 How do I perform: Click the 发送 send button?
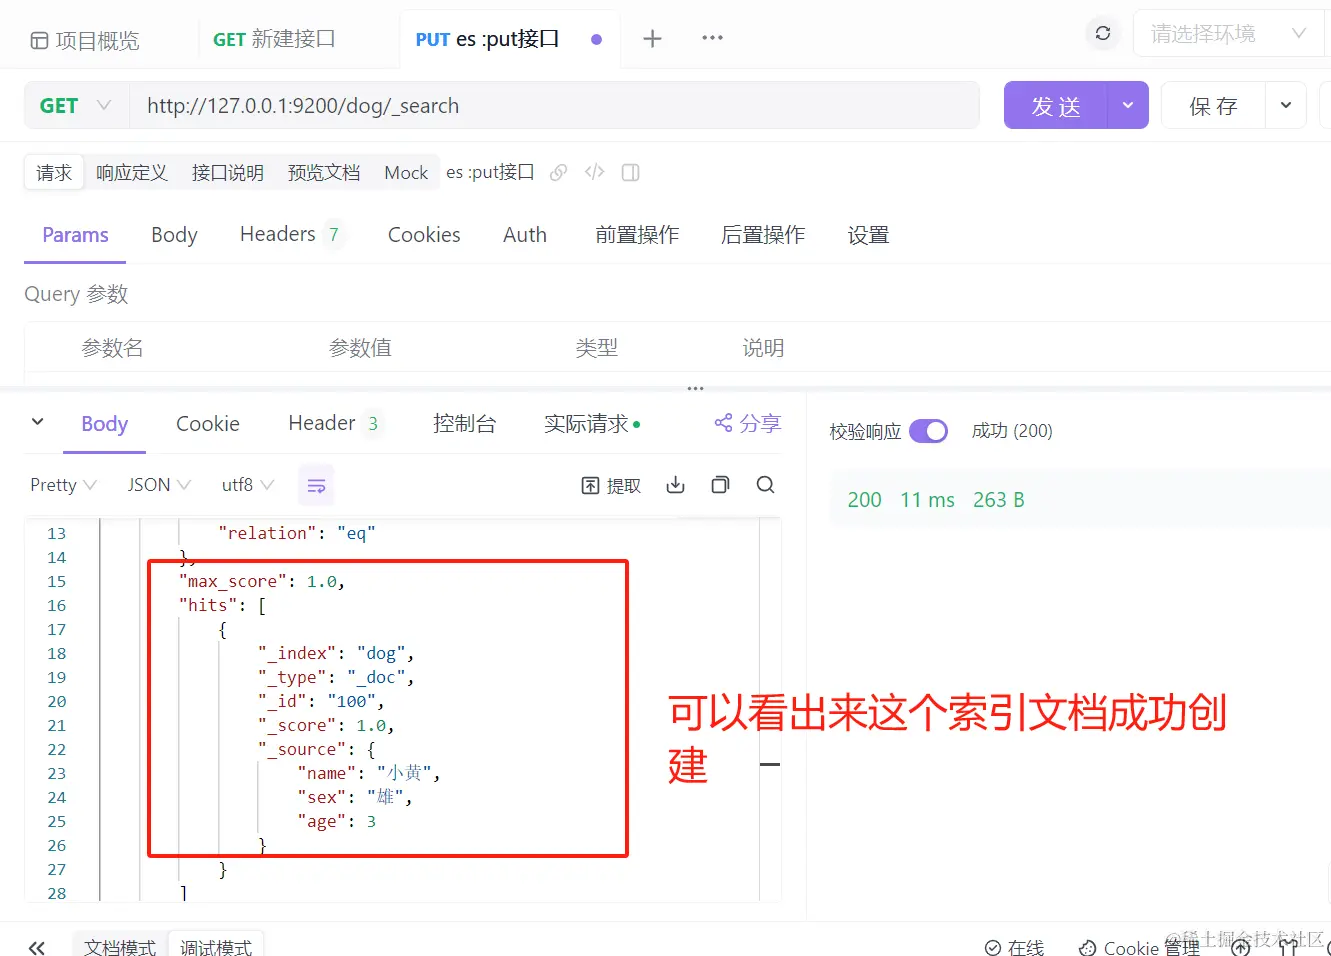1056,105
